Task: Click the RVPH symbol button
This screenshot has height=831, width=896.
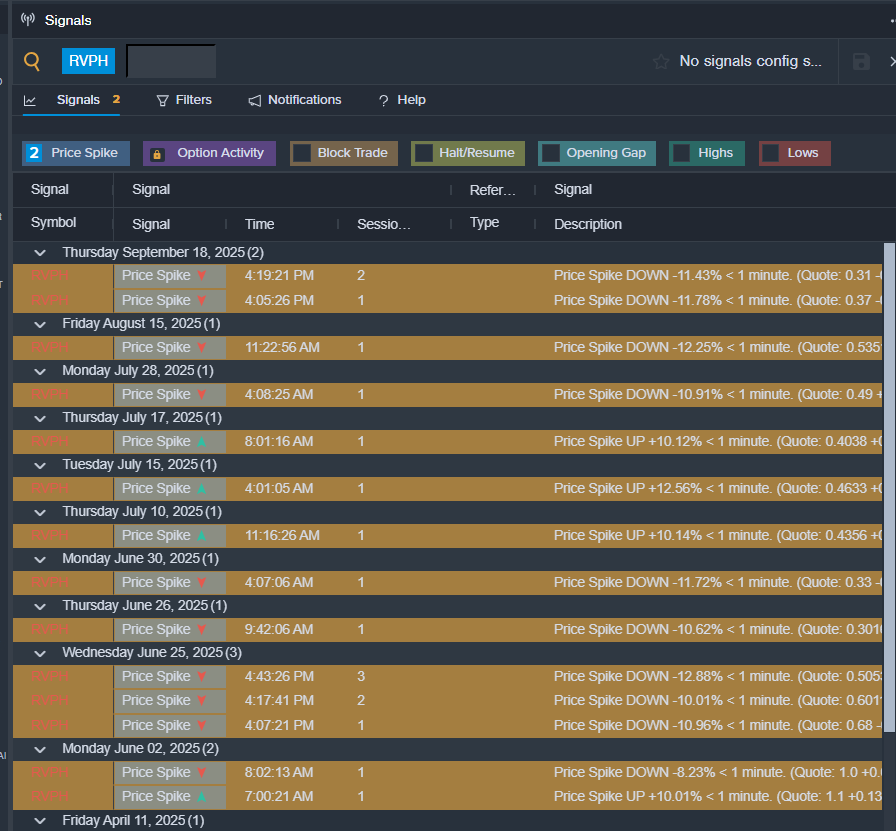Action: (89, 62)
